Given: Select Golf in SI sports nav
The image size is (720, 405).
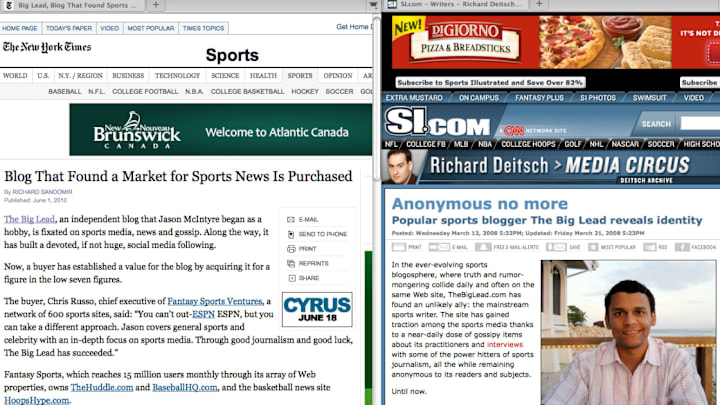Looking at the screenshot, I should coord(573,144).
